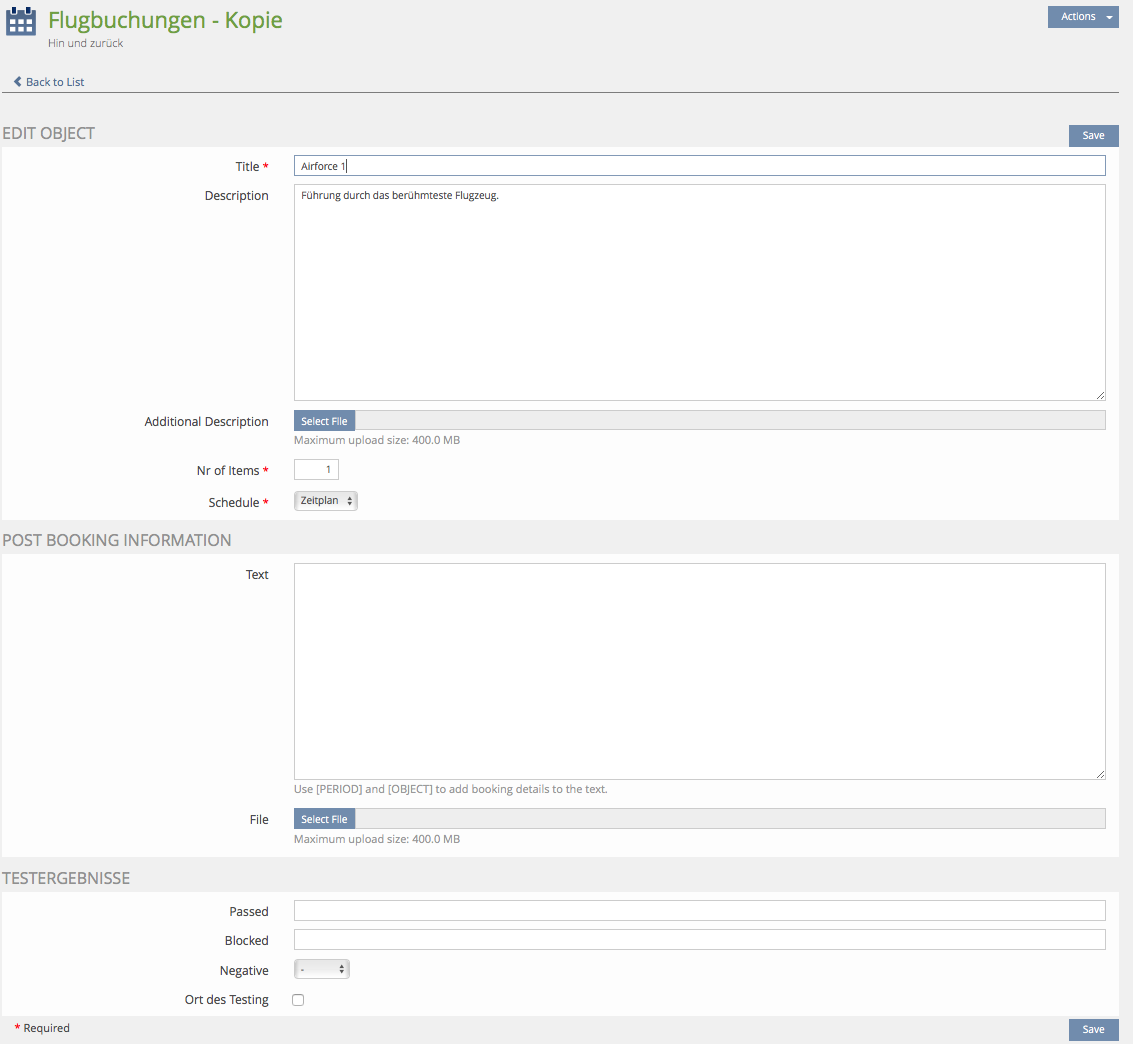Click the calendar booking icon in header
Screen dimensions: 1133x1044
[x=21, y=21]
